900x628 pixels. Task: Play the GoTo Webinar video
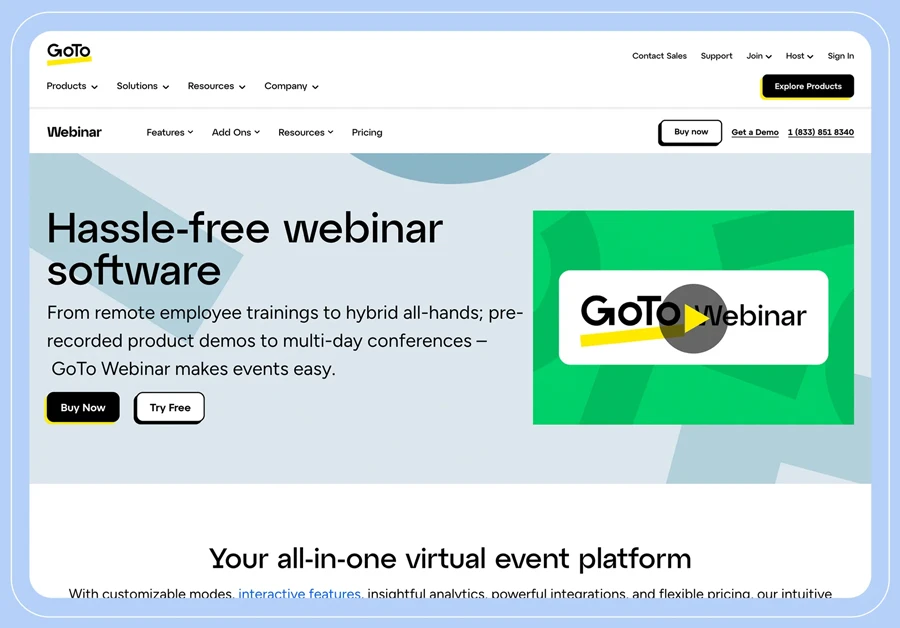692,318
